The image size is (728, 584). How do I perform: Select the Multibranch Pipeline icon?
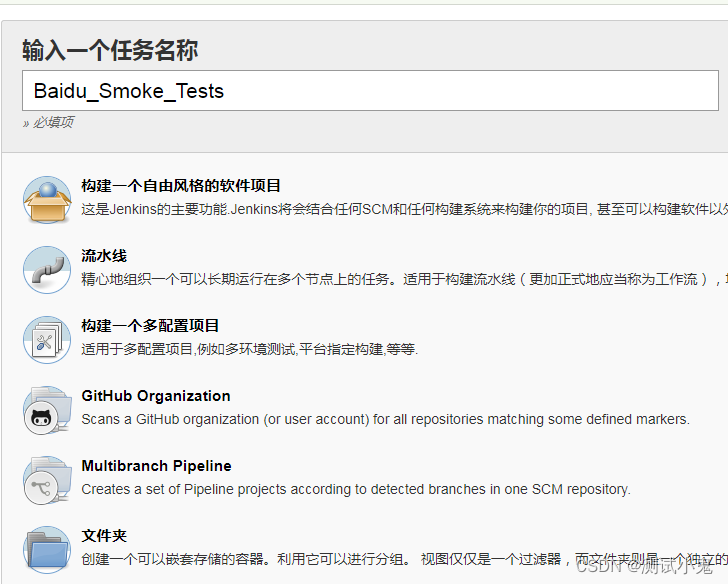pos(47,480)
